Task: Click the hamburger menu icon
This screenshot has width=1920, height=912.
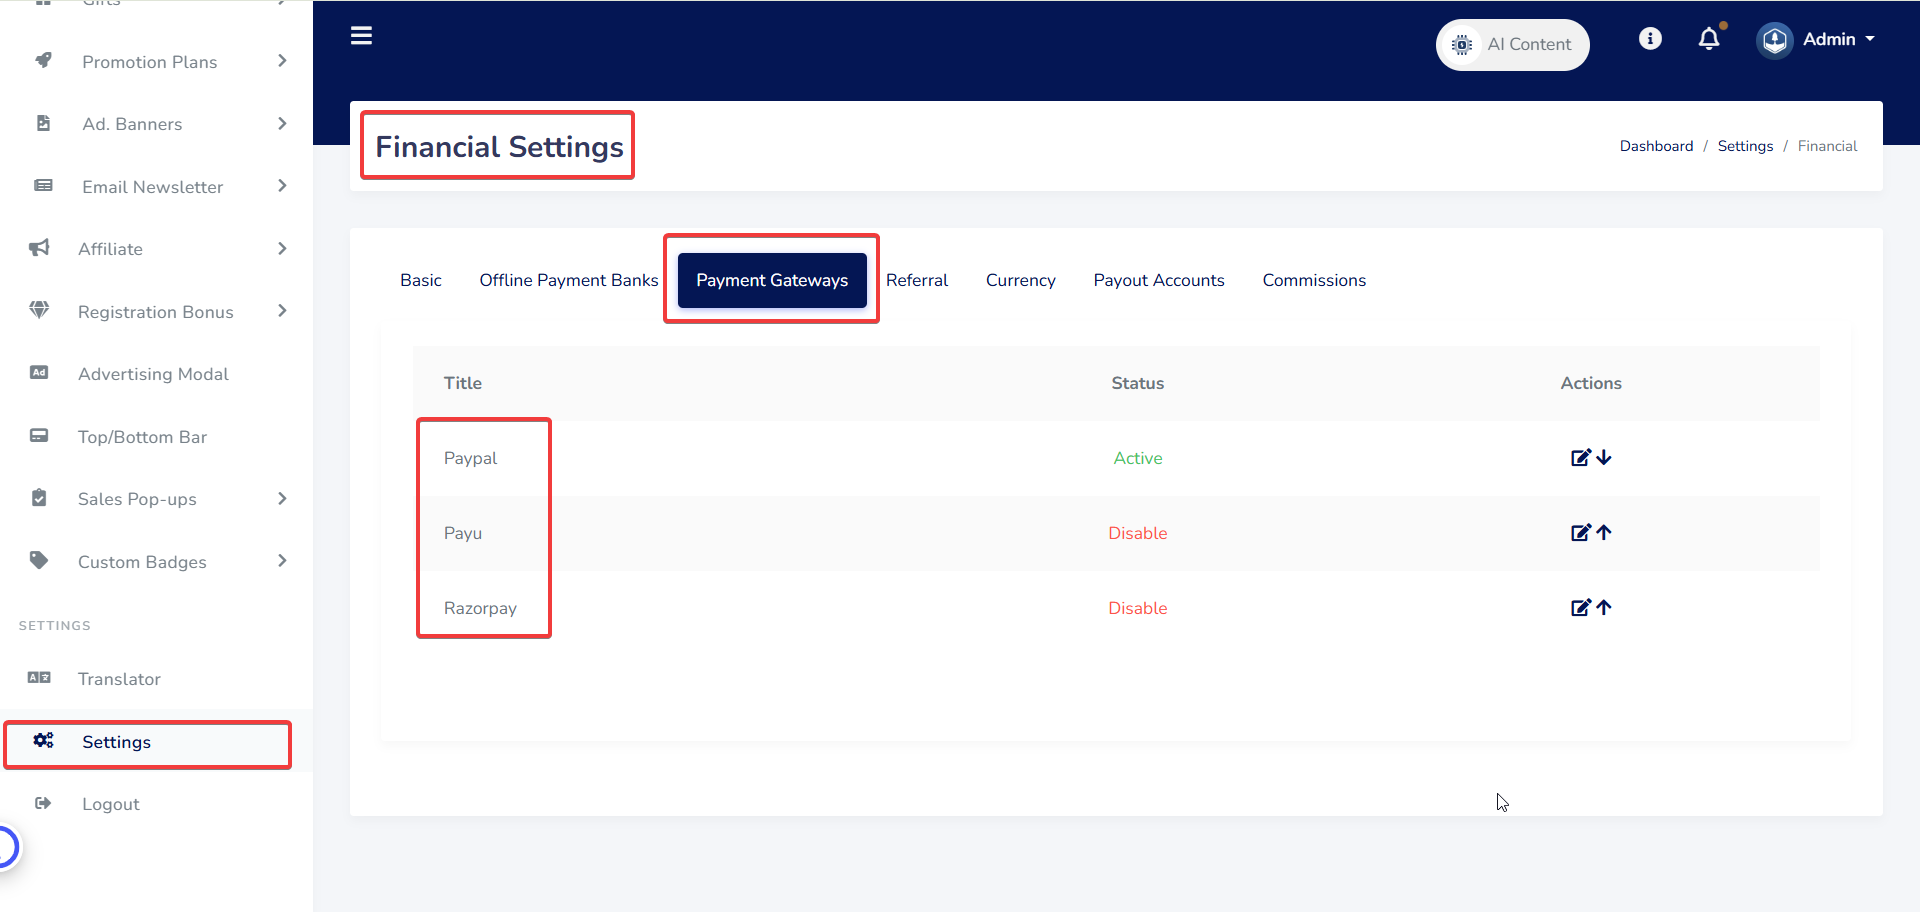Action: pos(361,36)
